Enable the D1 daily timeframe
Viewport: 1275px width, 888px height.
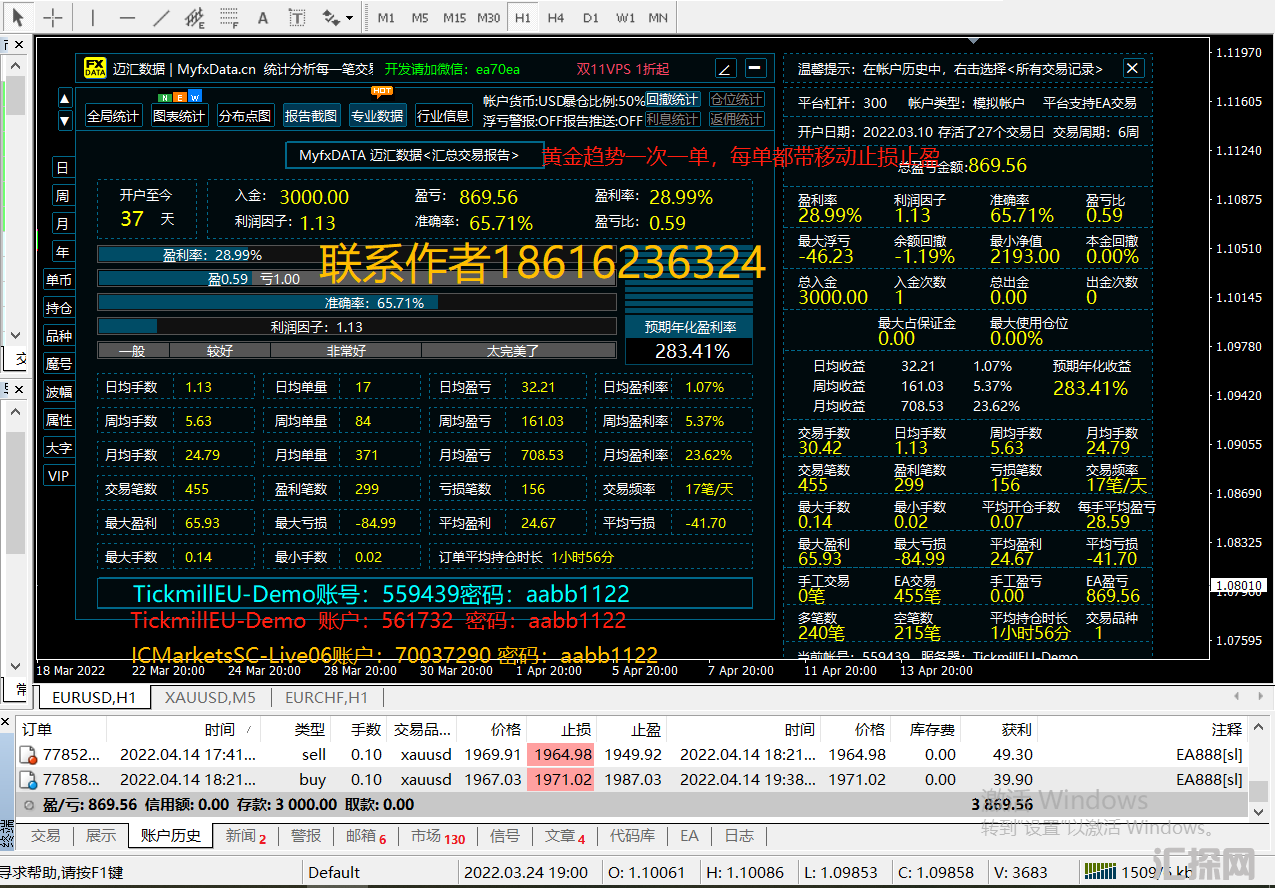[x=590, y=18]
